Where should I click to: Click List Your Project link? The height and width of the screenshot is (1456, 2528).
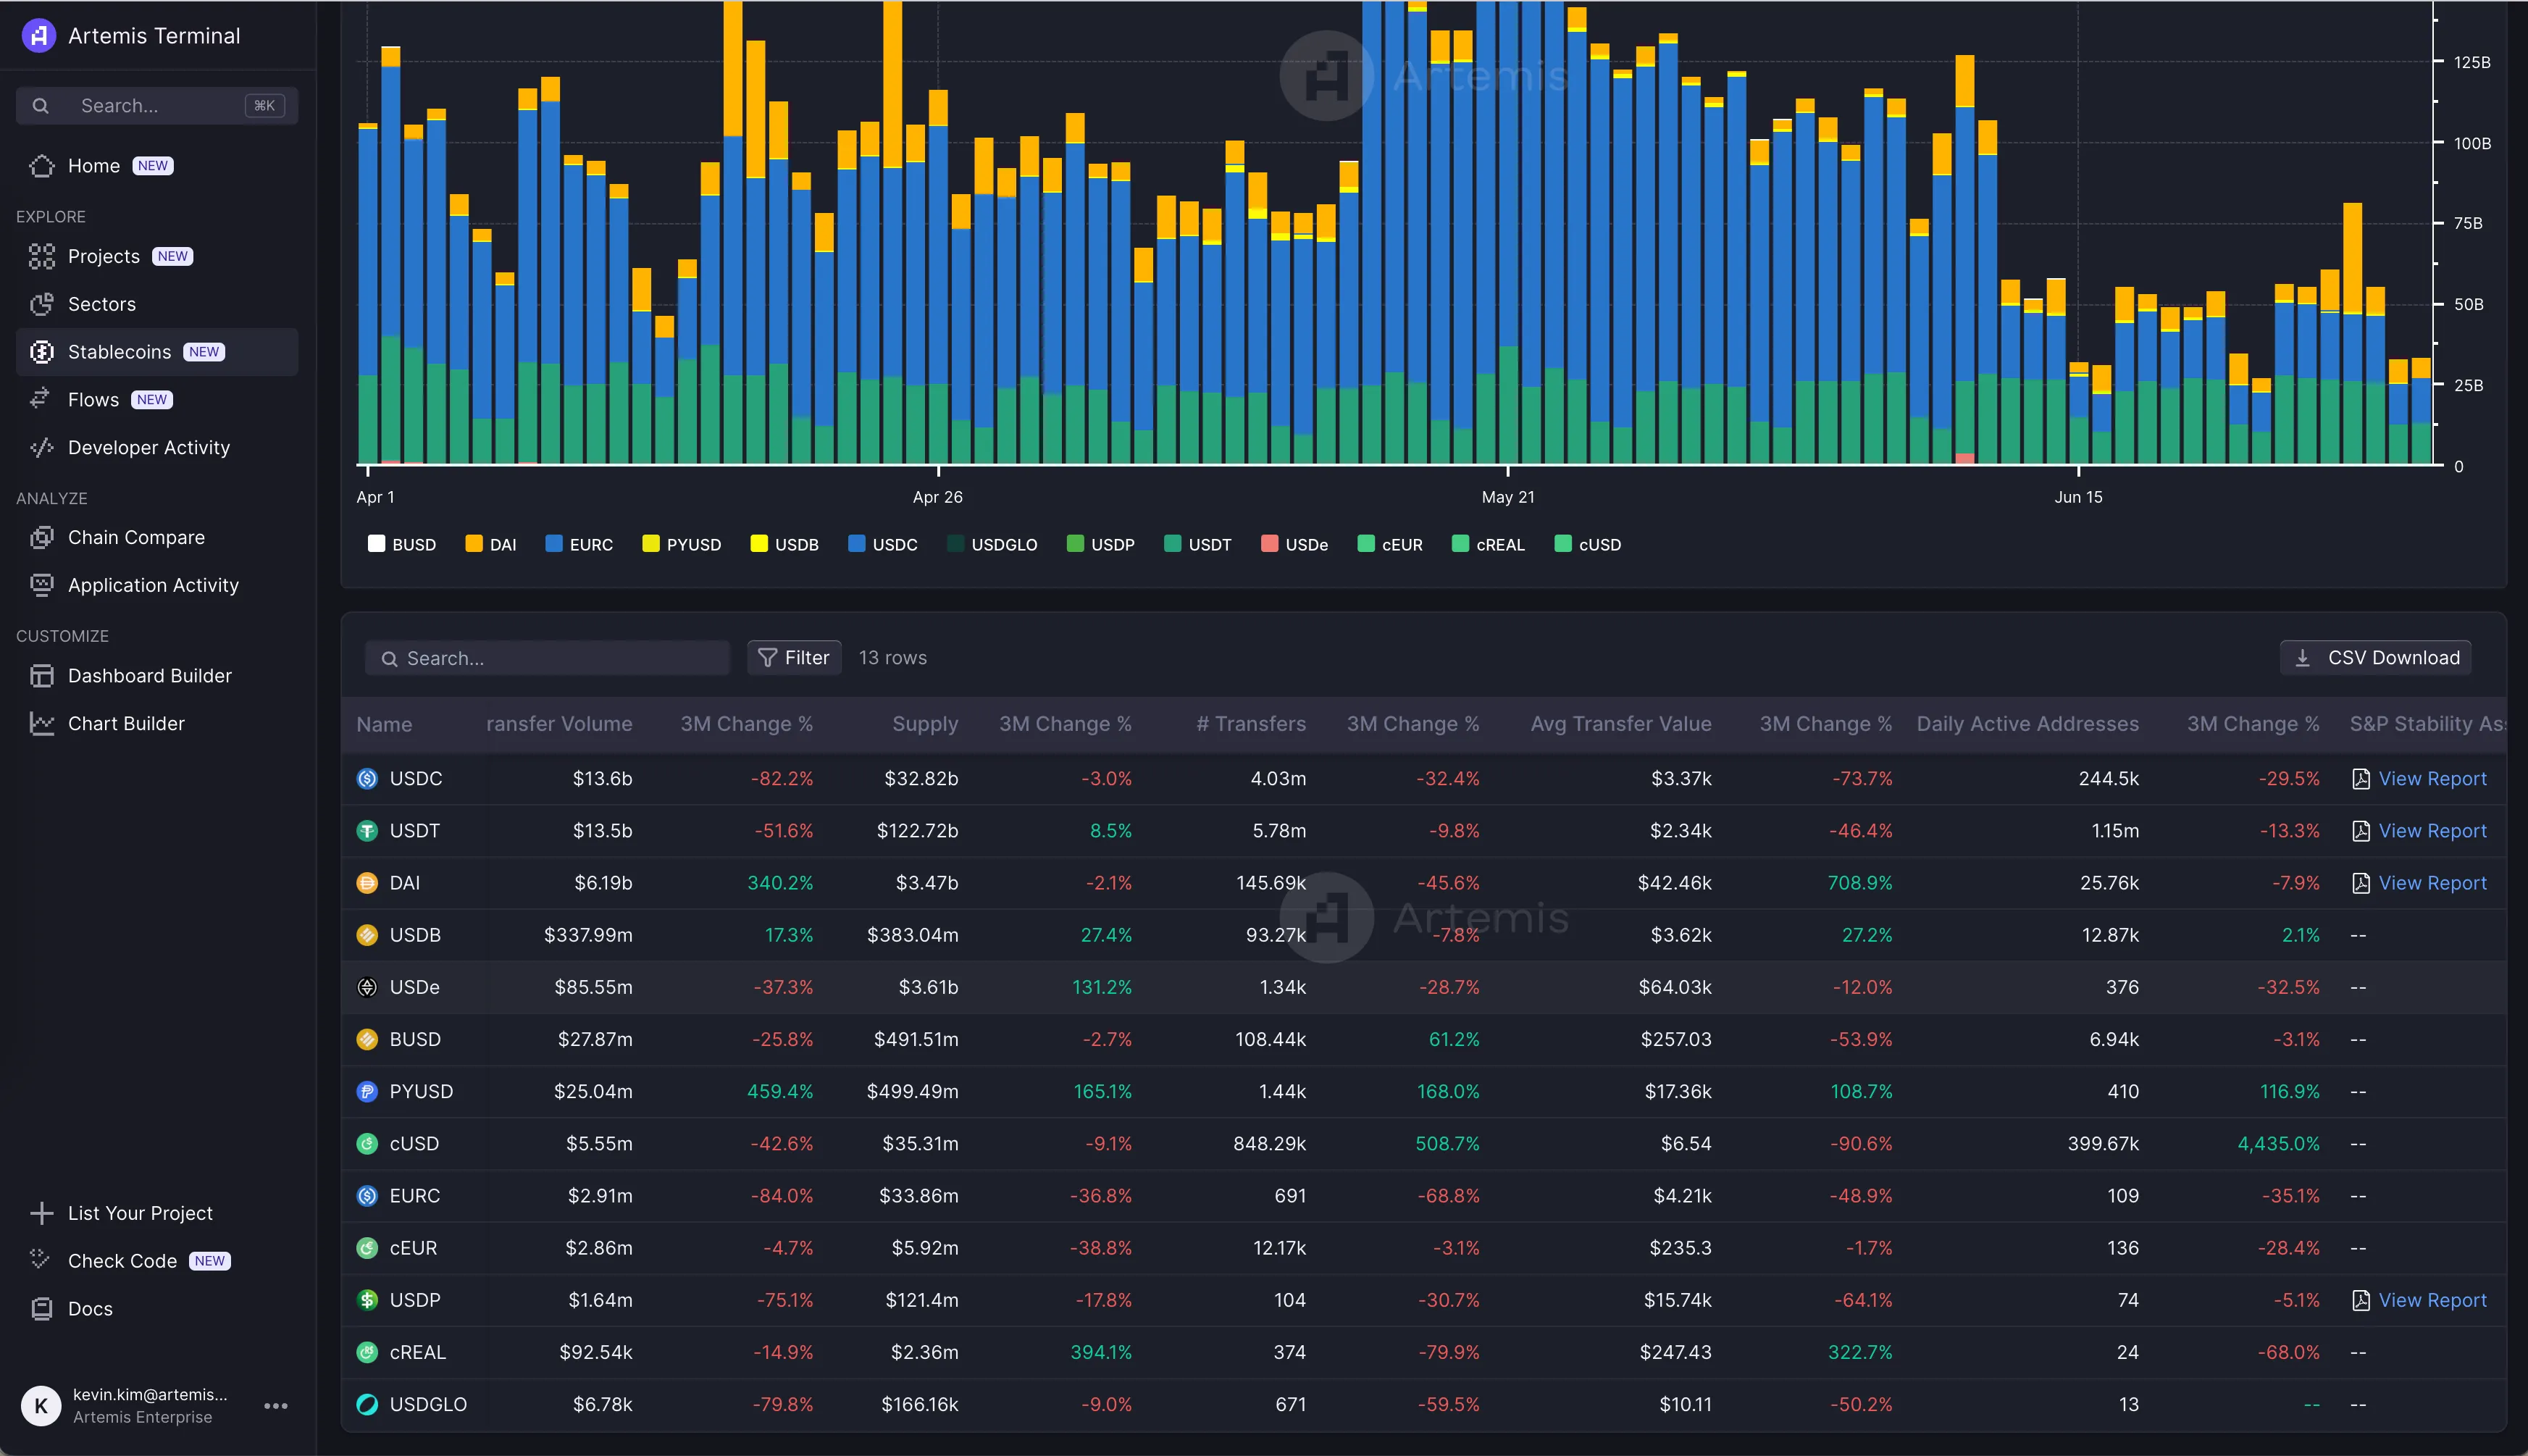(140, 1213)
